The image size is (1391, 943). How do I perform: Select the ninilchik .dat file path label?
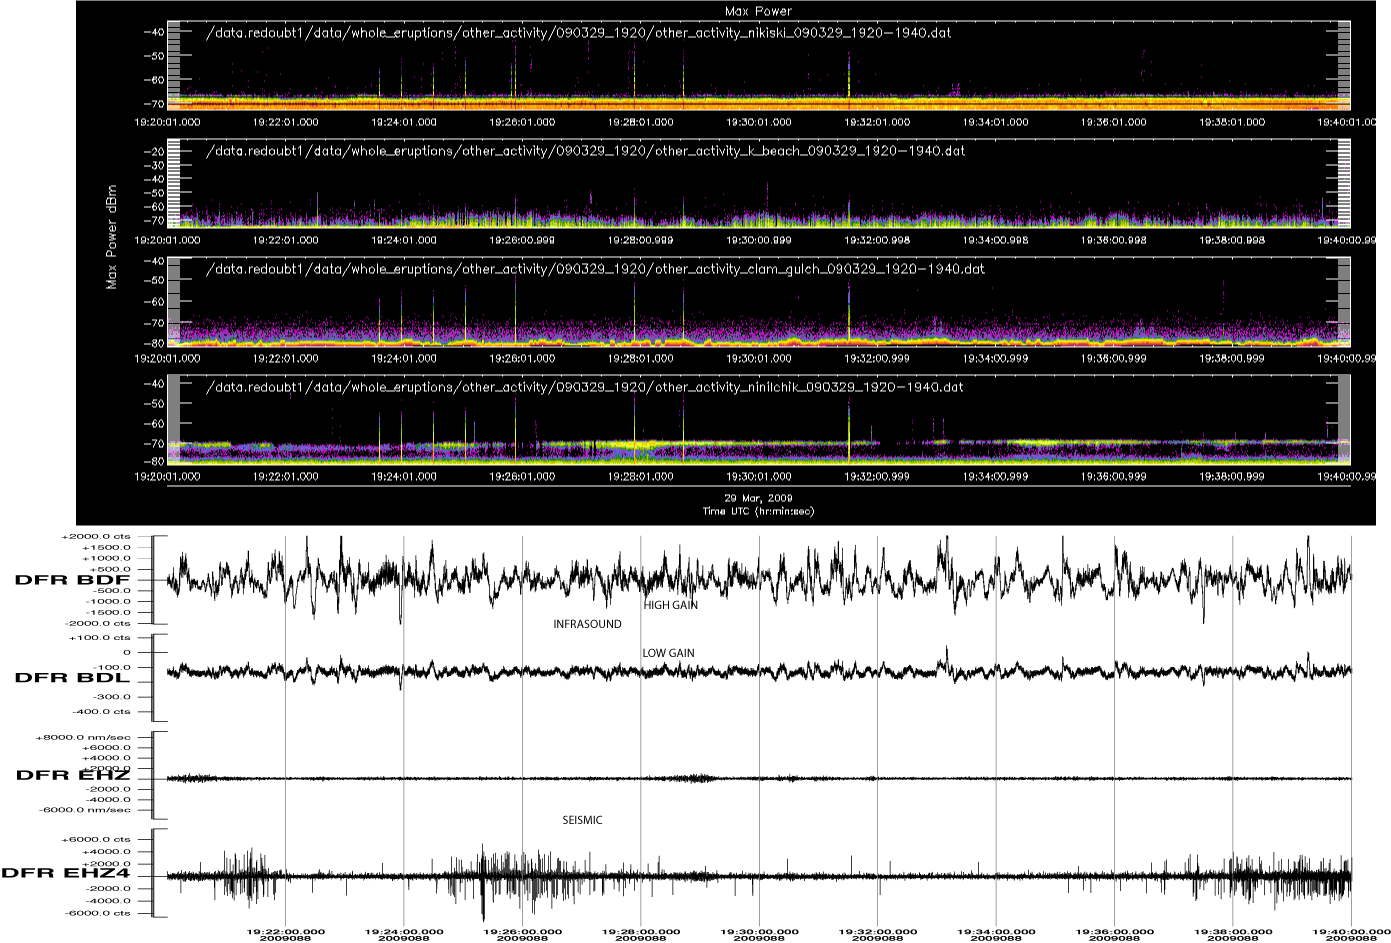(584, 387)
